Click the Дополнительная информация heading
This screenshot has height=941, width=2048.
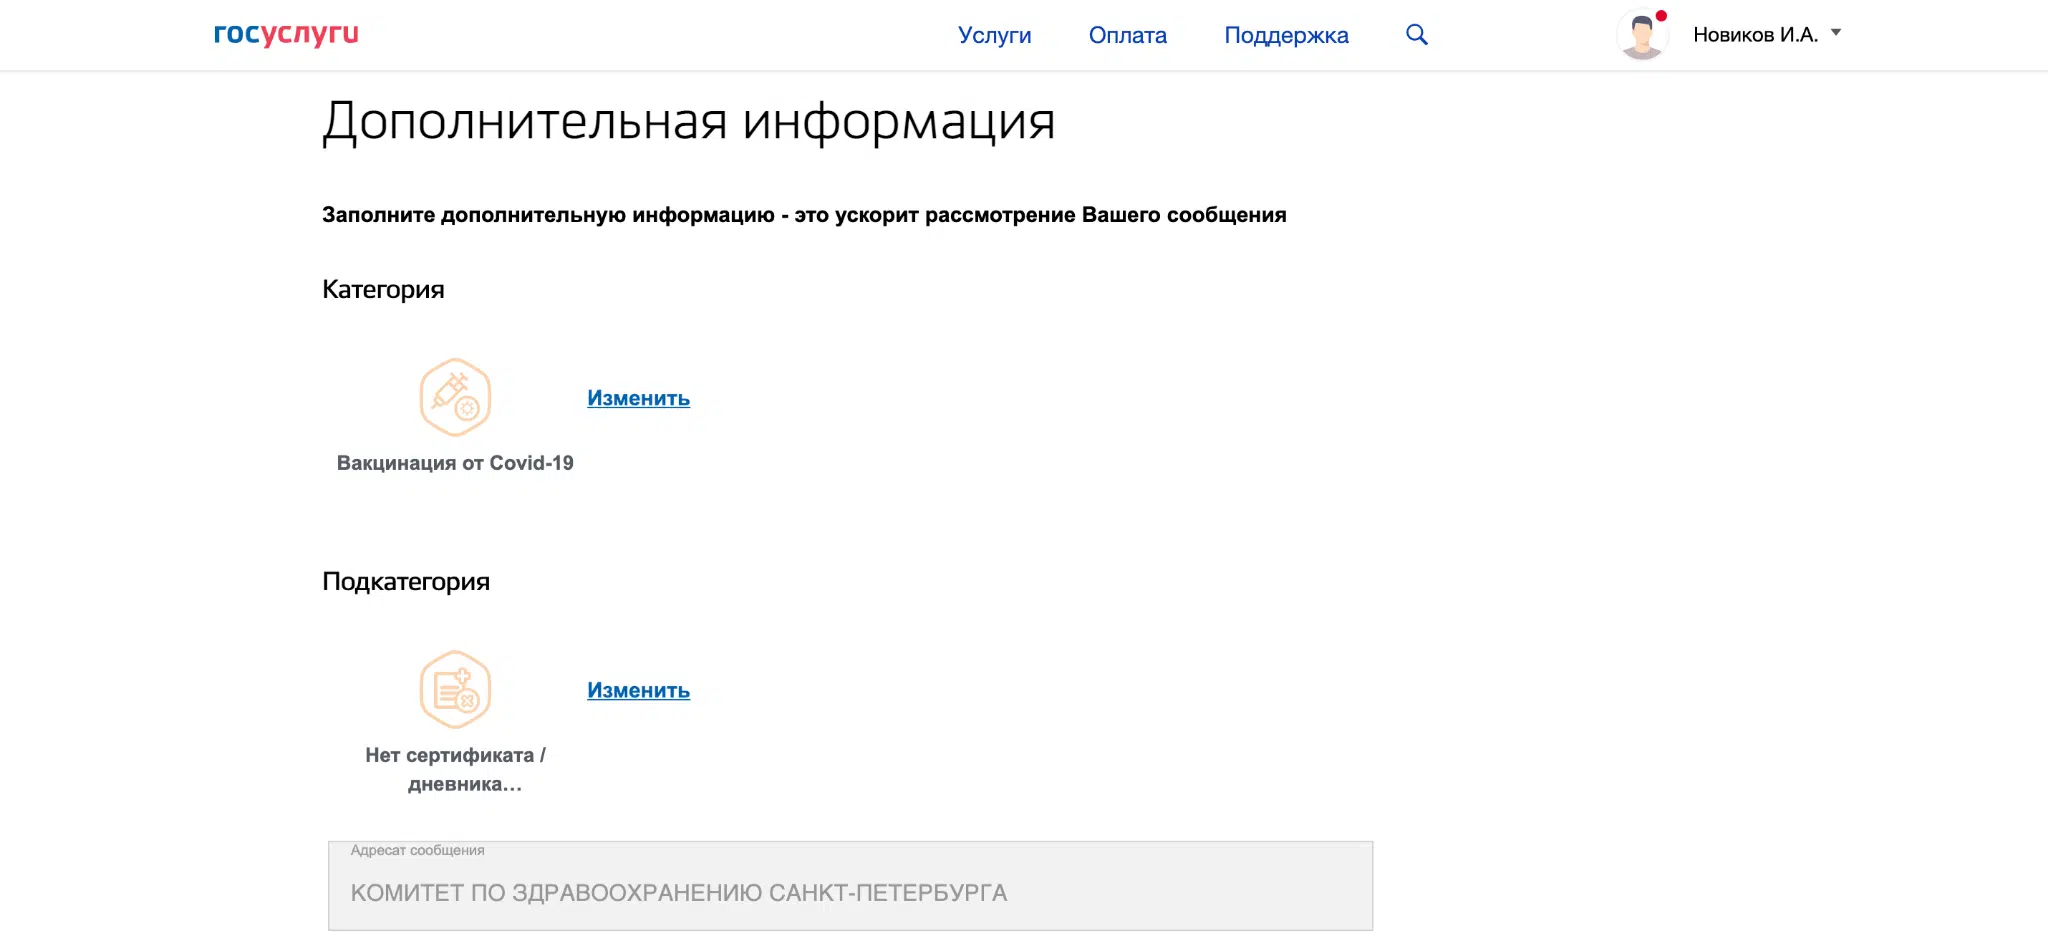pyautogui.click(x=688, y=122)
